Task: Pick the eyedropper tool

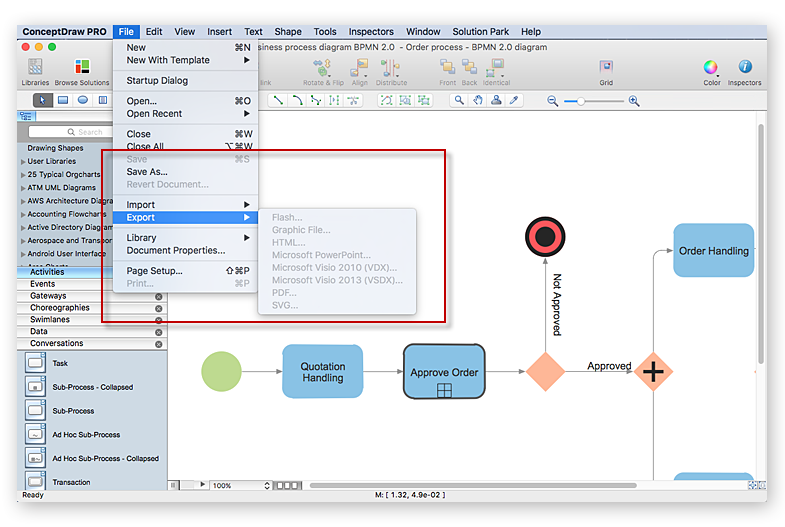Action: point(514,100)
